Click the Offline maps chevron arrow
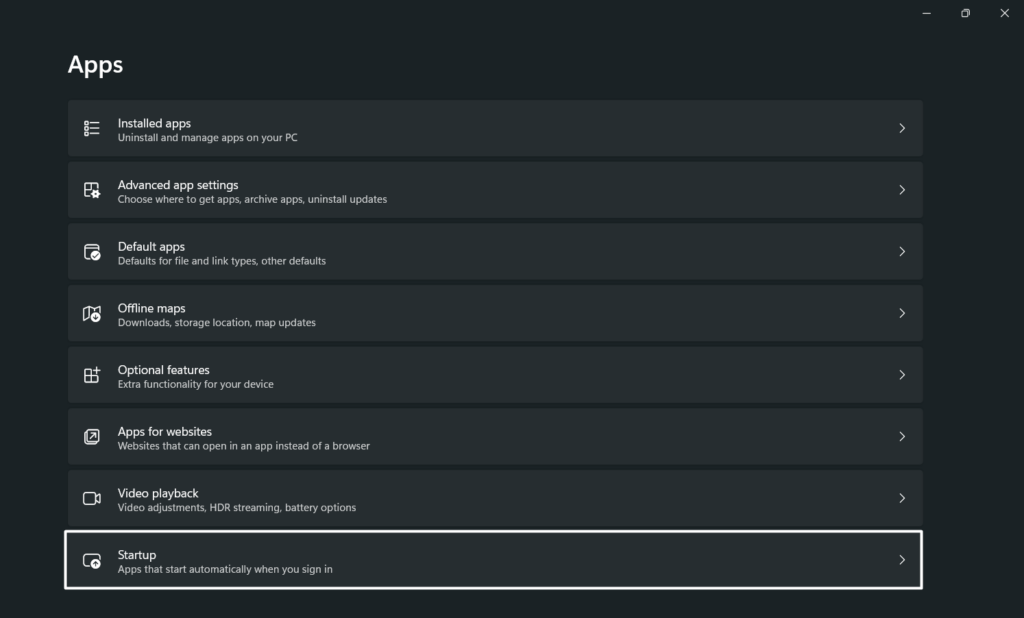1024x618 pixels. click(x=901, y=314)
